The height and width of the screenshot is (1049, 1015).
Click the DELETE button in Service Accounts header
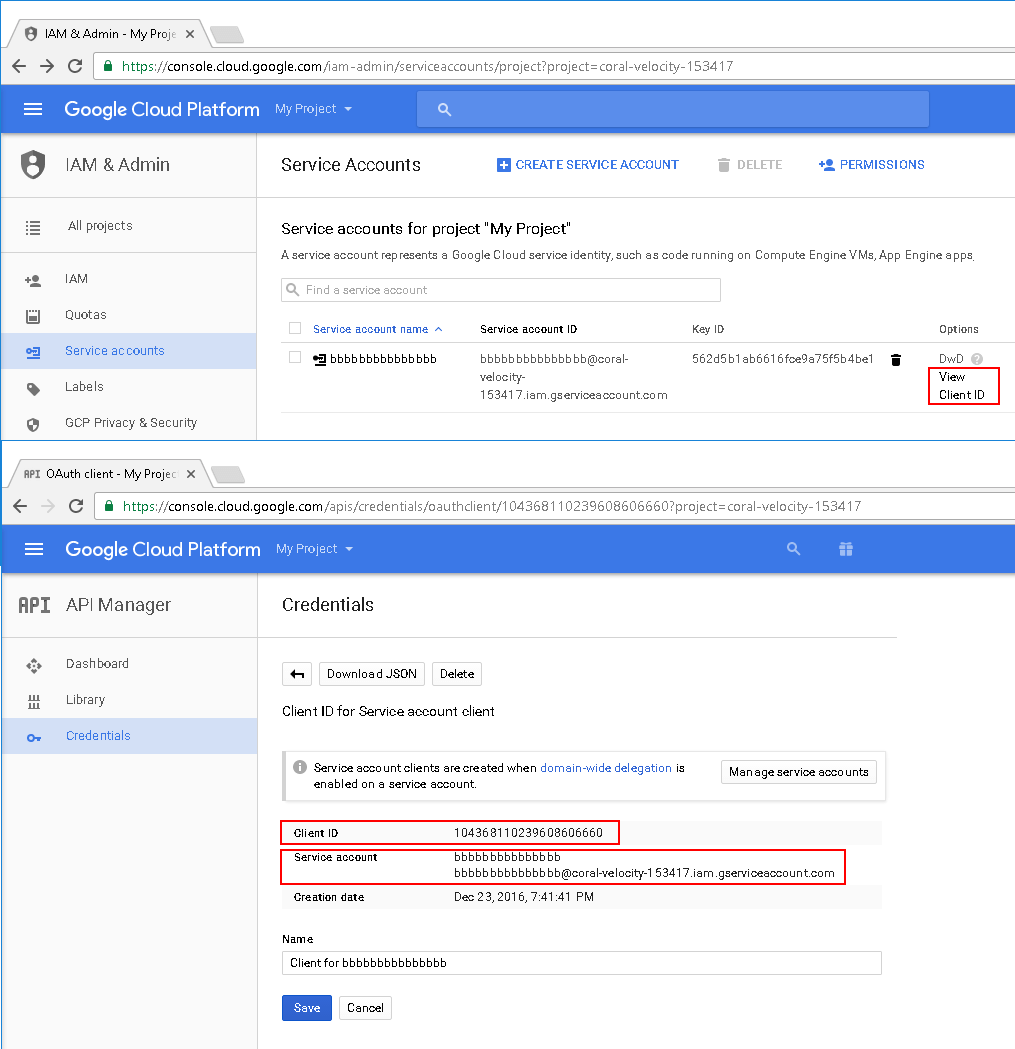pos(750,165)
